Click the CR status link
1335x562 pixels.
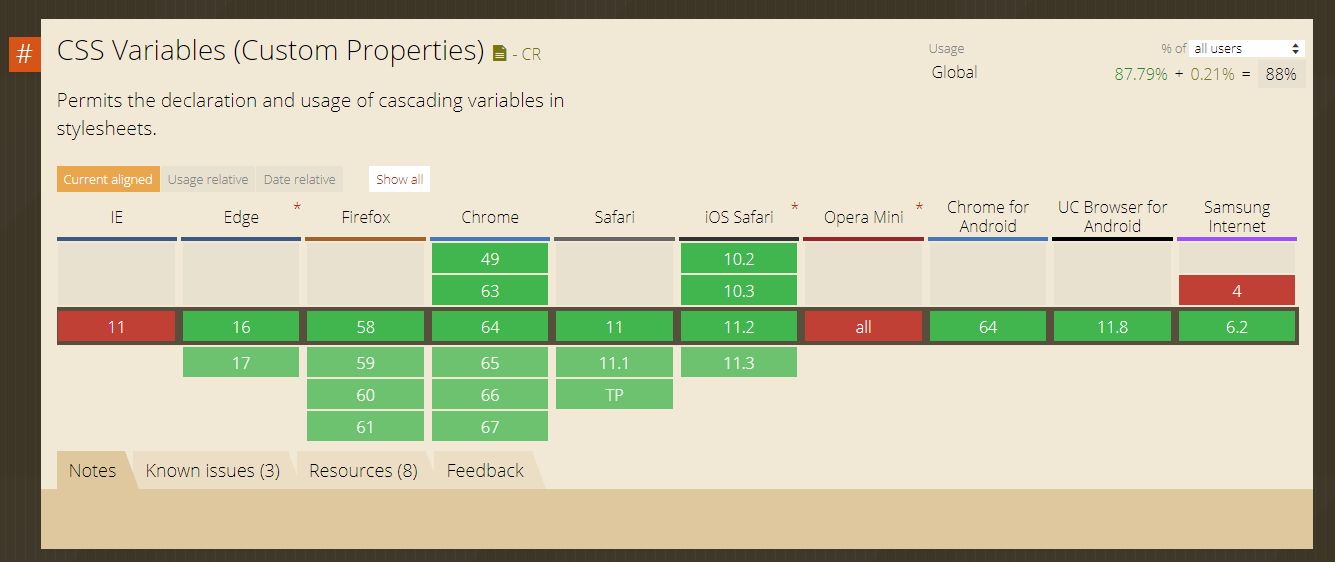pos(531,55)
